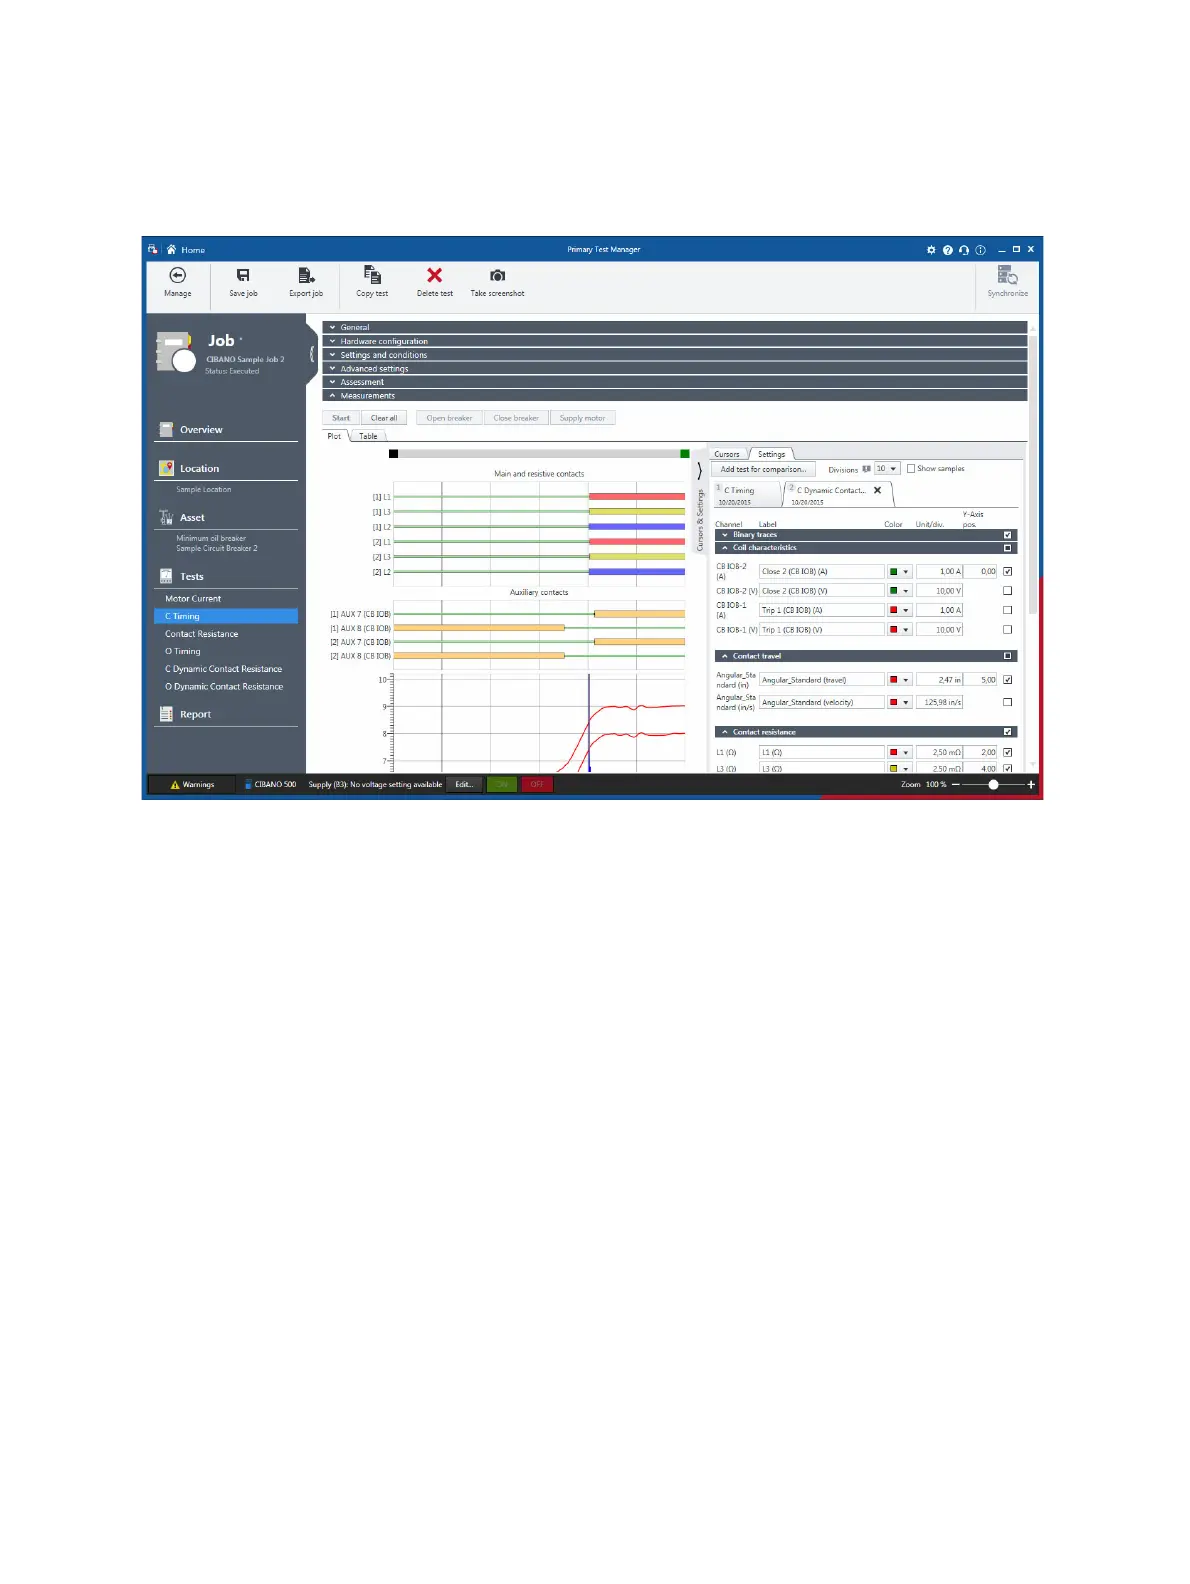
Task: Click the Location map icon
Action: coord(166,468)
